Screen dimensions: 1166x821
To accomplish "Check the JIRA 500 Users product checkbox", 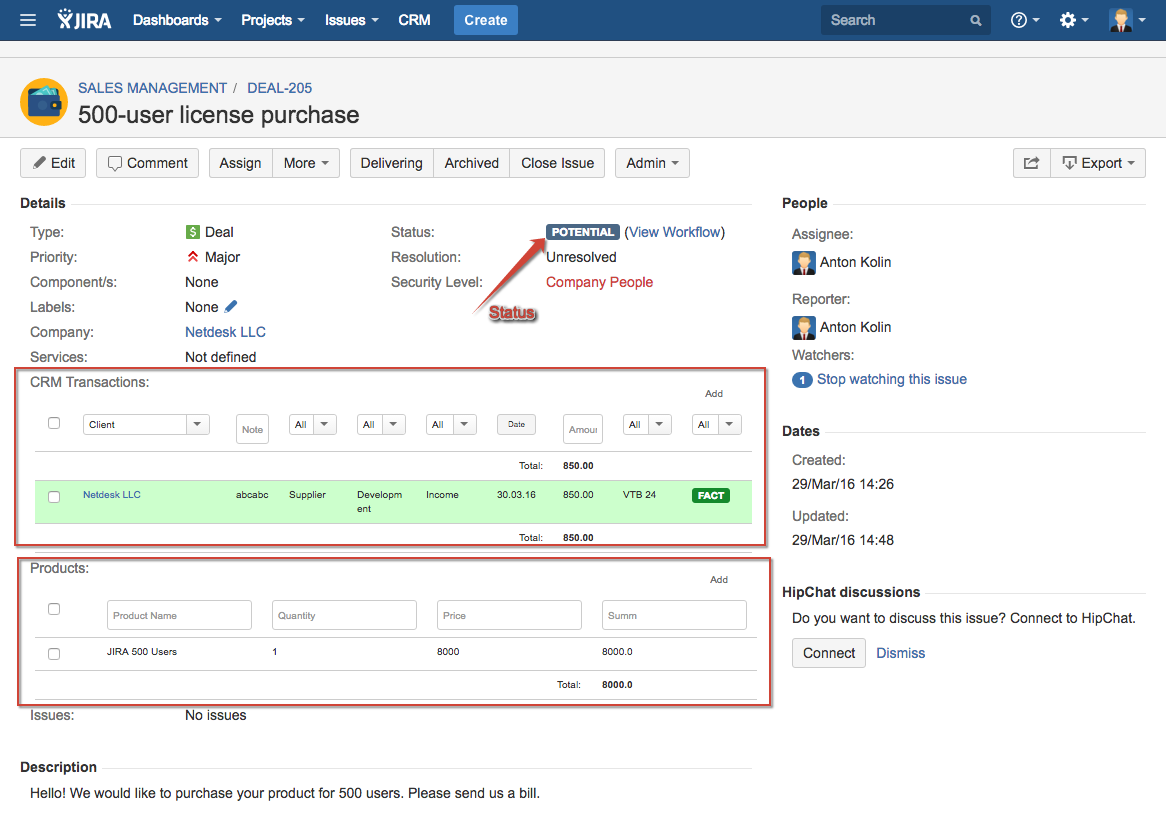I will tap(54, 653).
